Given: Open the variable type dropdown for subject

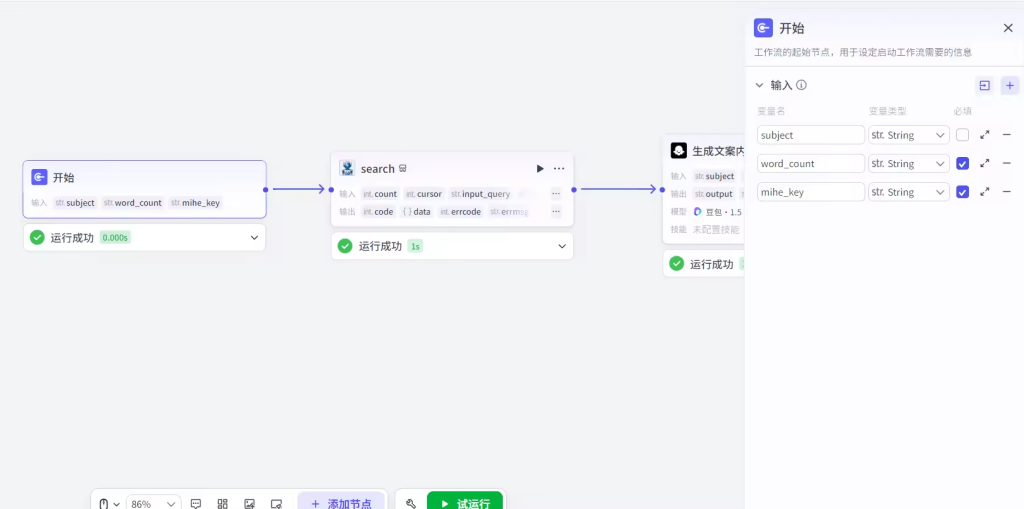Looking at the screenshot, I should (908, 135).
